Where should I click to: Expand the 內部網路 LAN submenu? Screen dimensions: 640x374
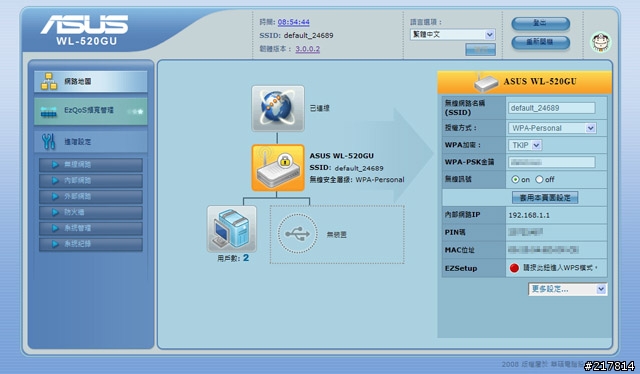(91, 180)
